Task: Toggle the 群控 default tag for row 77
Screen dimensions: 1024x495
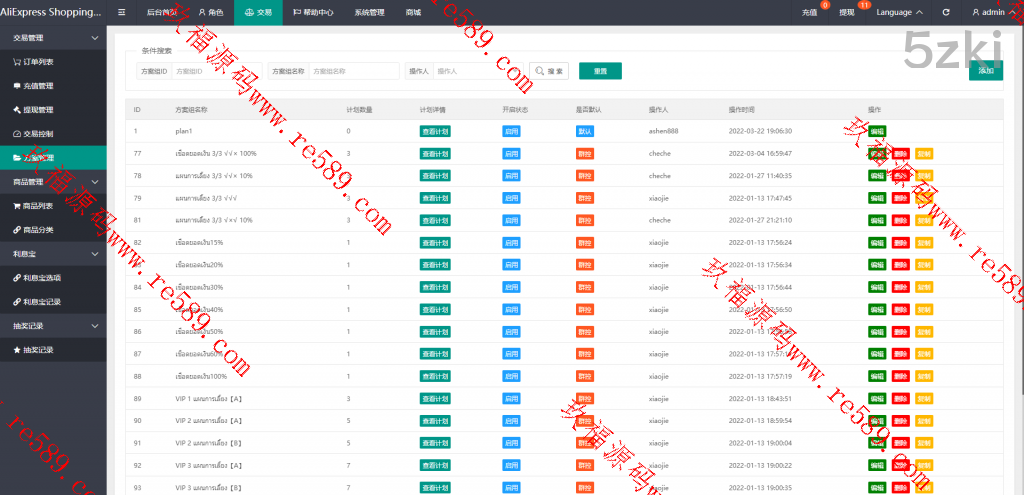Action: (x=585, y=153)
